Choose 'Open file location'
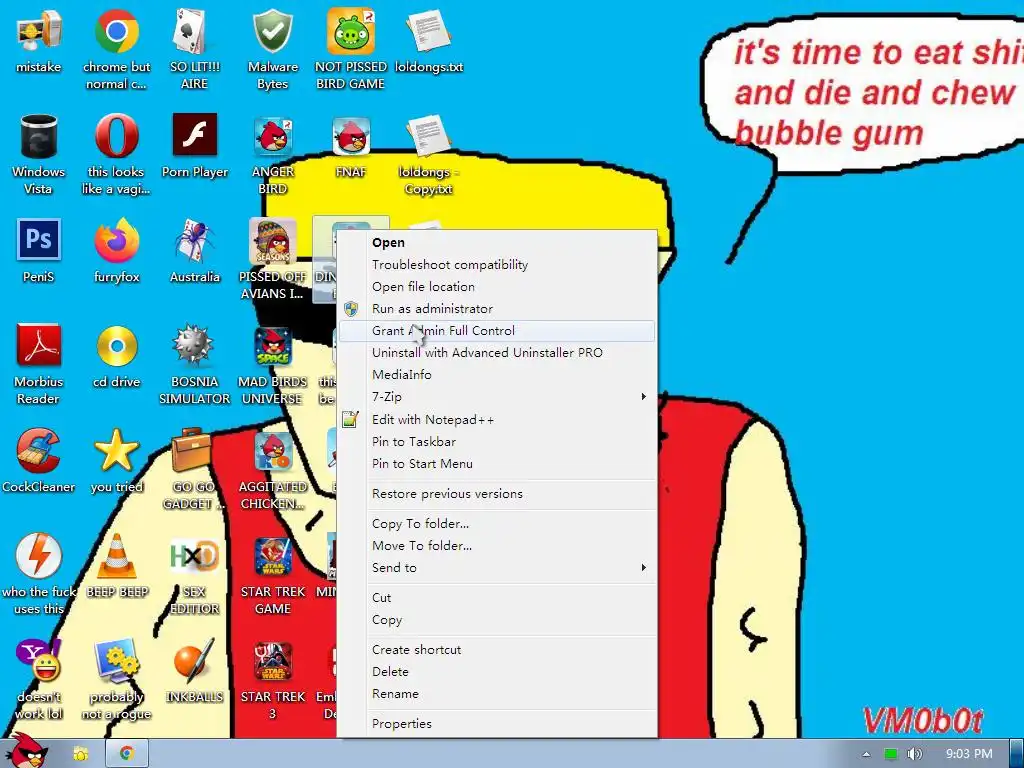Screen dimensions: 1024x768 tap(497, 287)
